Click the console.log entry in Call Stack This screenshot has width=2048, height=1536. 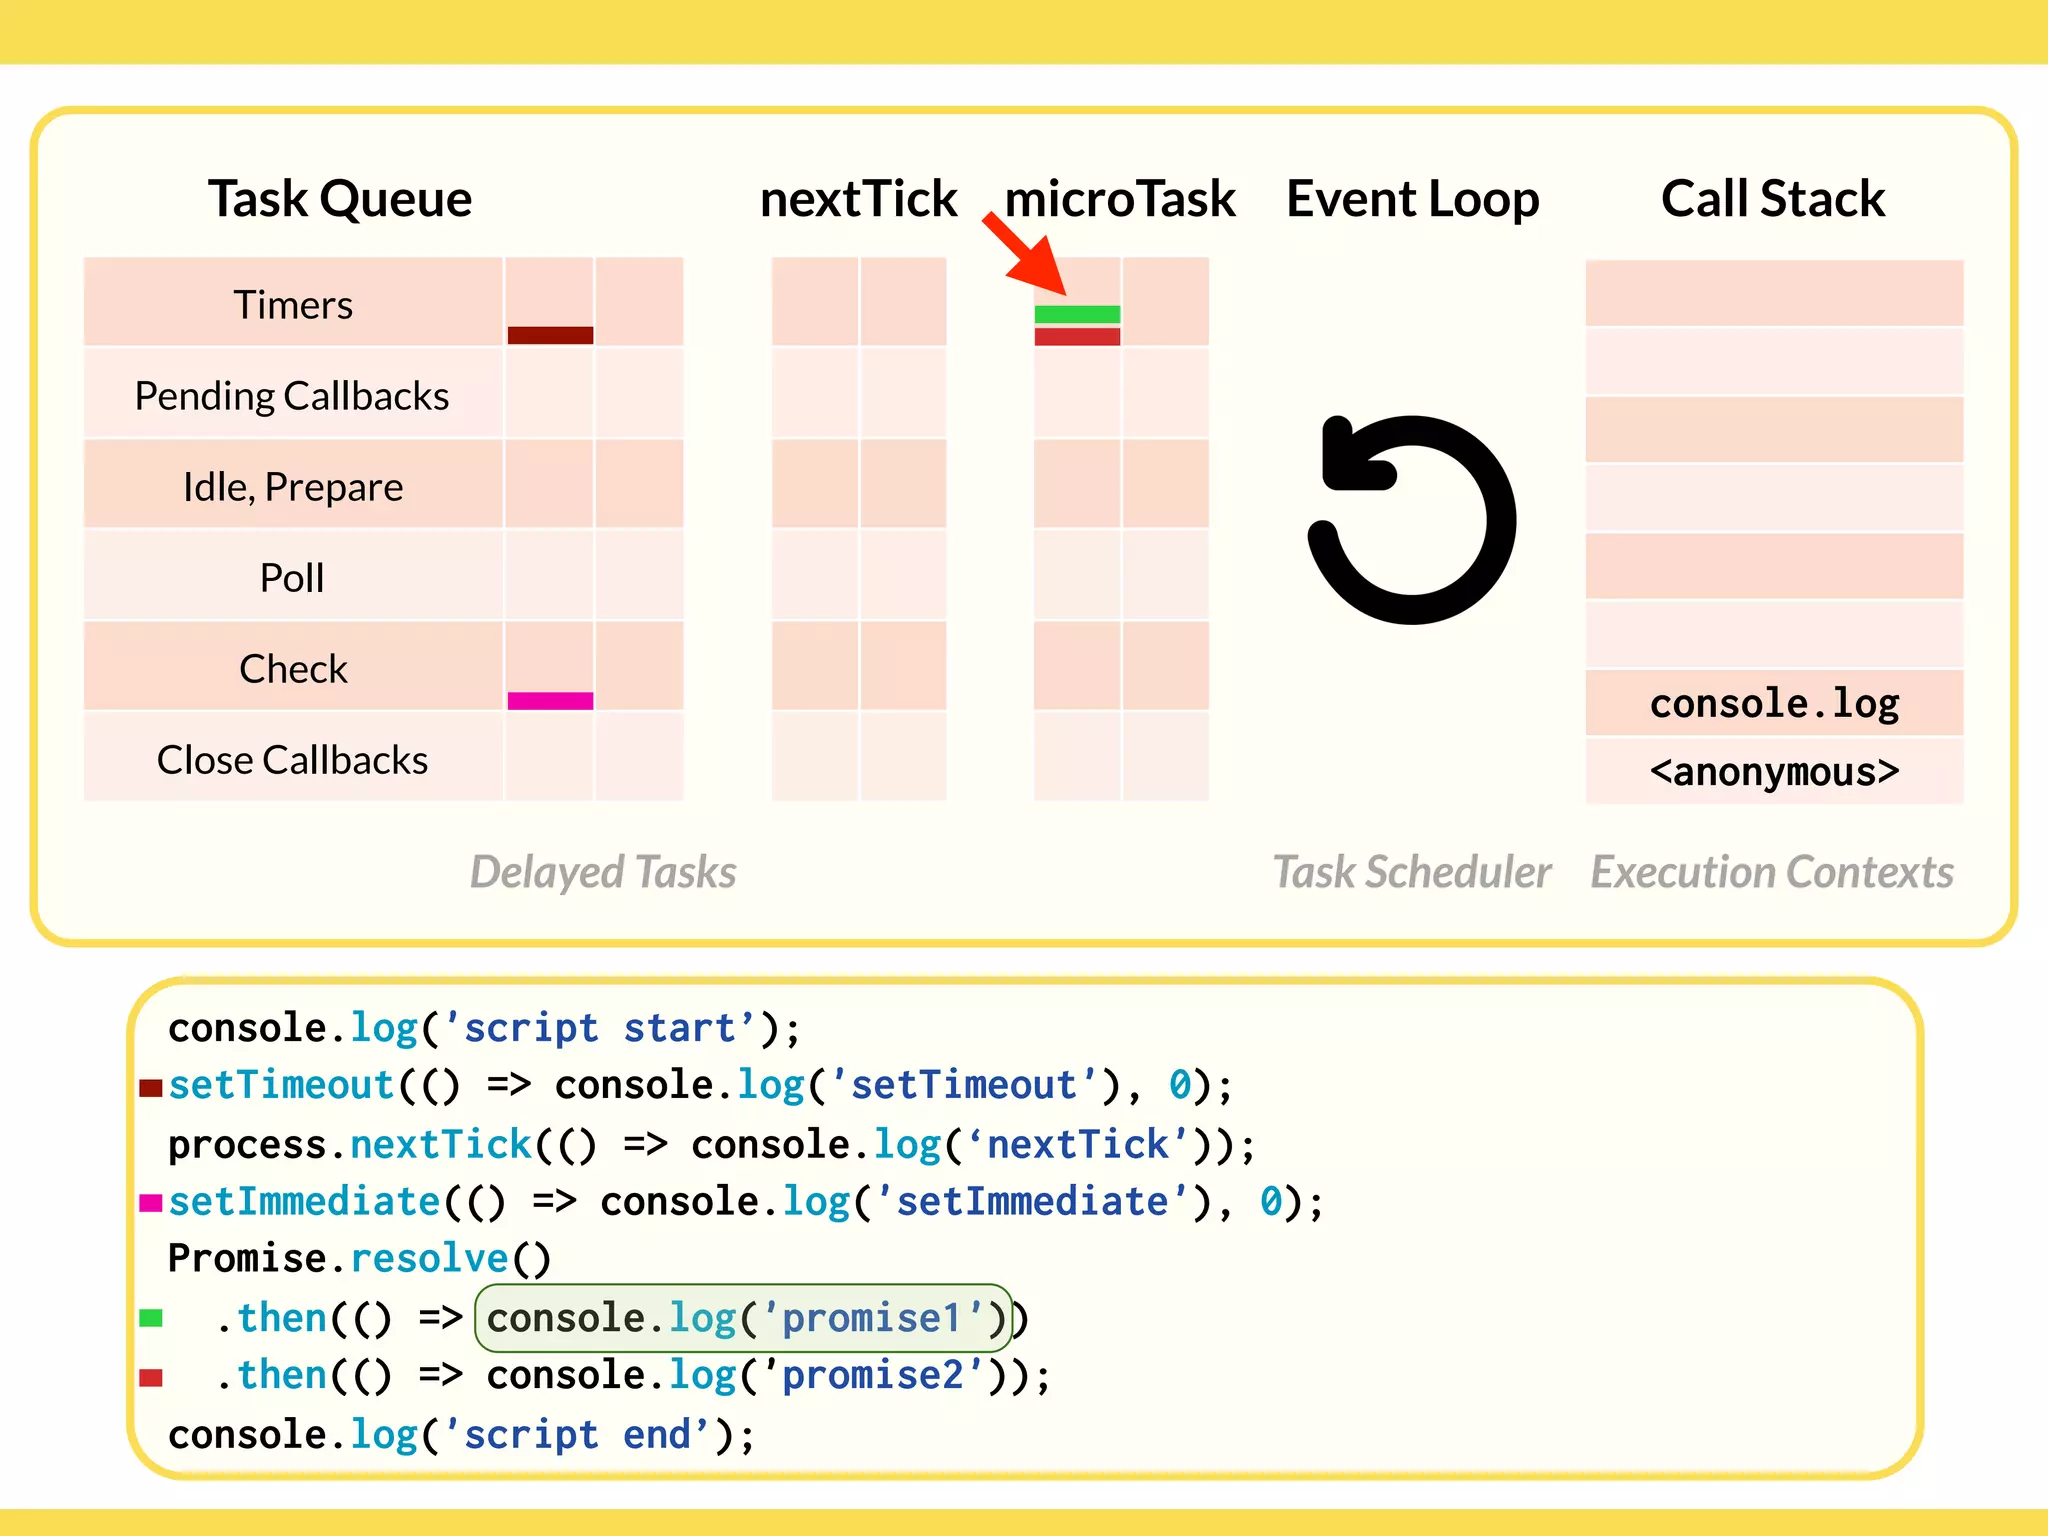[x=1774, y=703]
